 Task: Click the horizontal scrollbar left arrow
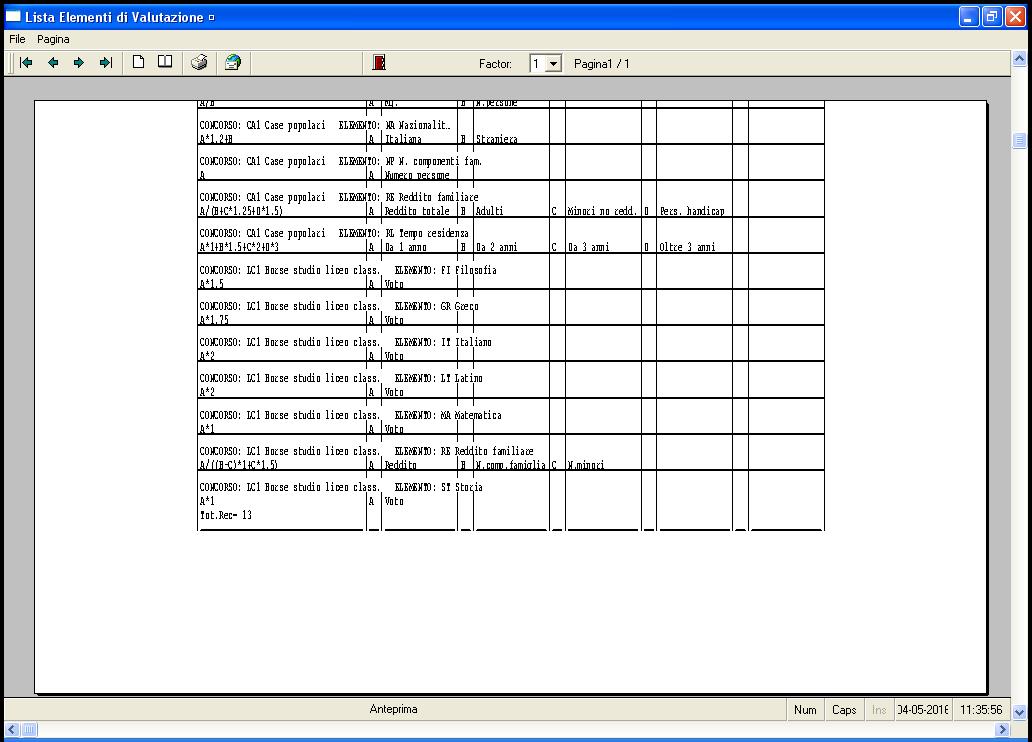coord(11,729)
